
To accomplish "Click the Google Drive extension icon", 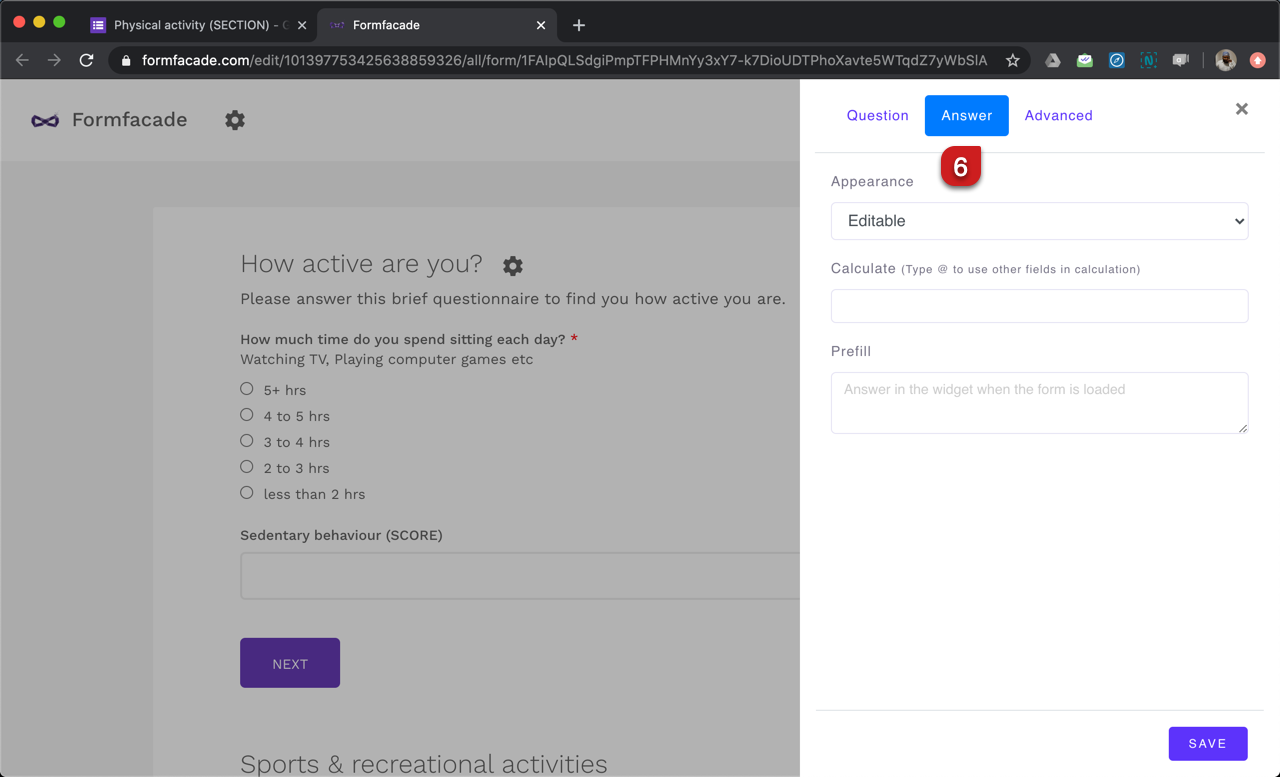I will (x=1052, y=60).
